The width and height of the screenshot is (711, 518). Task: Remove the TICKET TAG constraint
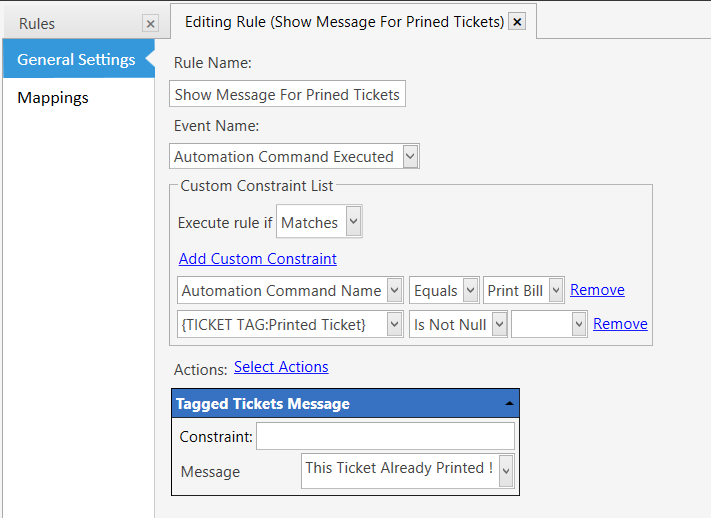pos(620,324)
